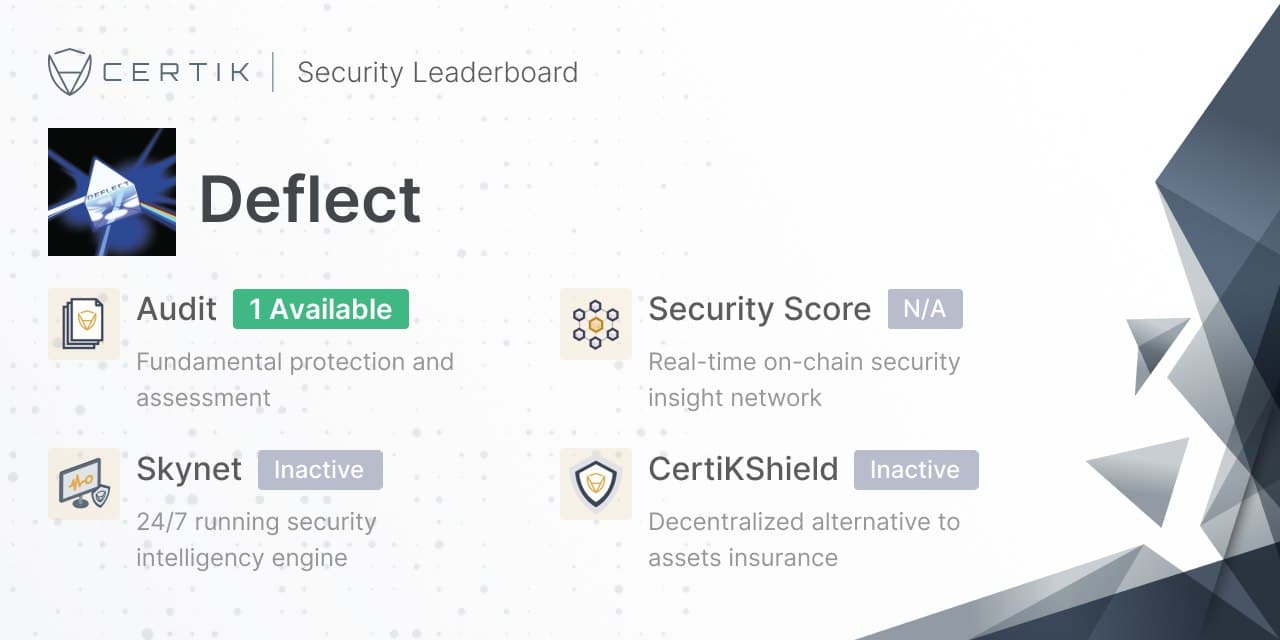Click the Security Score hexagon network icon
Image resolution: width=1280 pixels, height=640 pixels.
[x=596, y=324]
